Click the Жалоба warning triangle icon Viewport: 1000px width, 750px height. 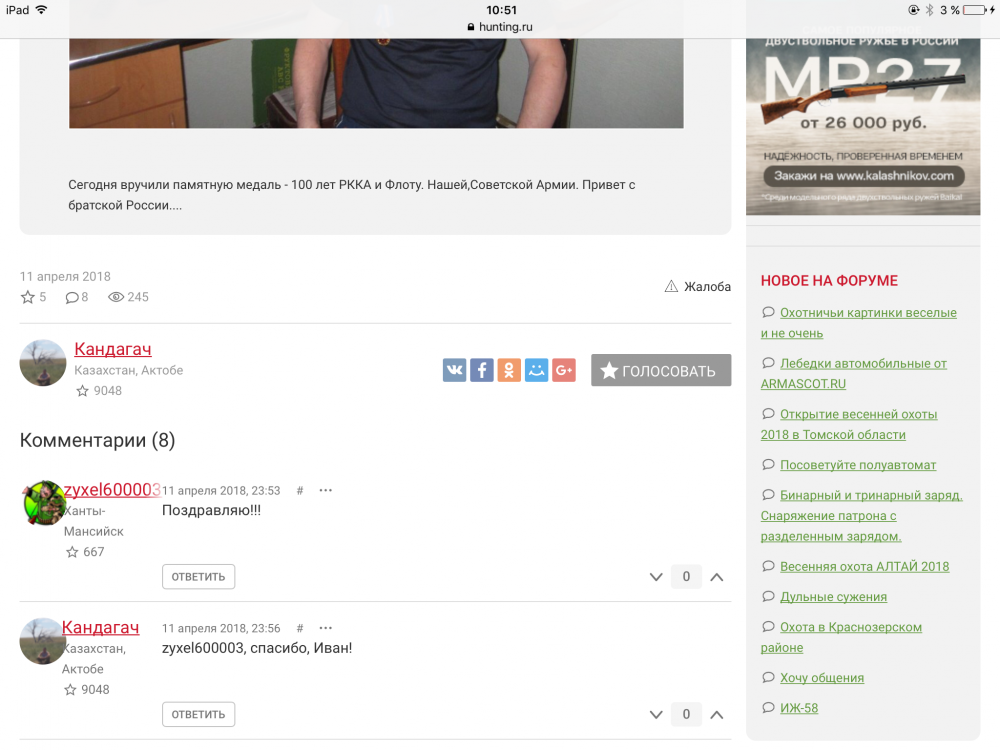(x=671, y=286)
